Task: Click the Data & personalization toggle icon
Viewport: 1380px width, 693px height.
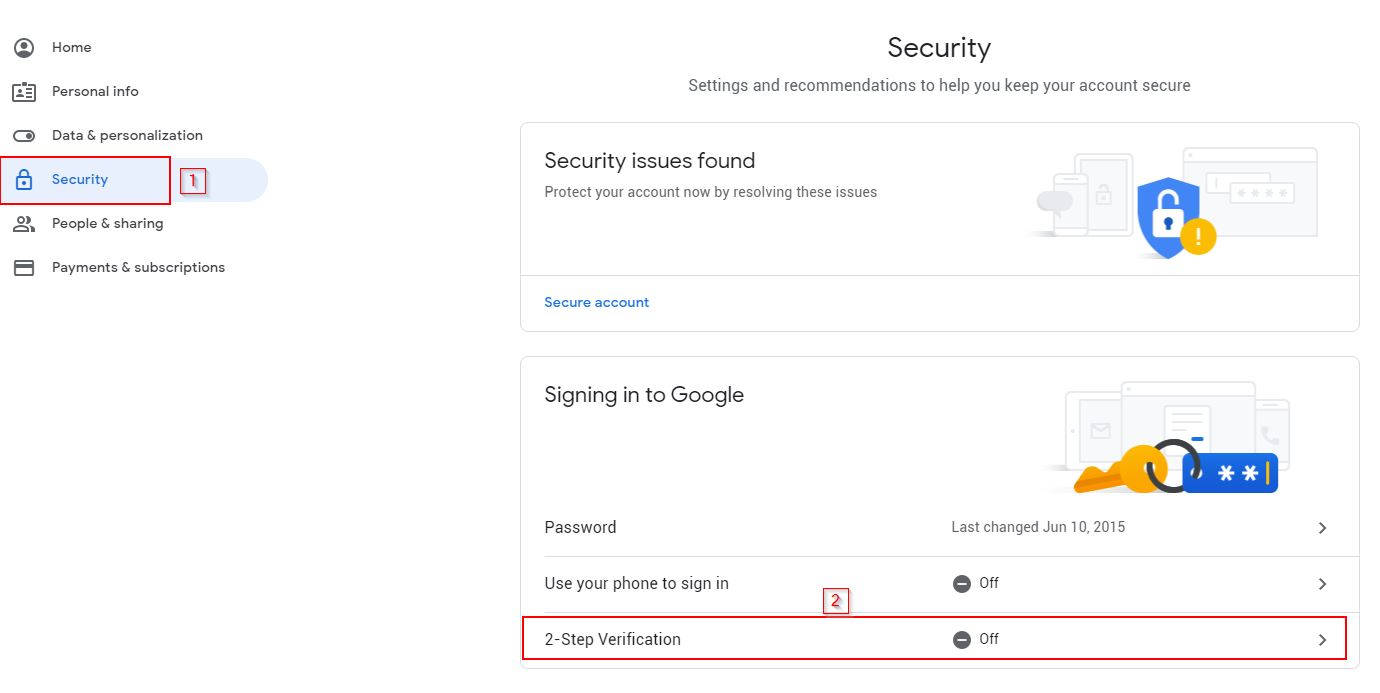Action: tap(22, 135)
